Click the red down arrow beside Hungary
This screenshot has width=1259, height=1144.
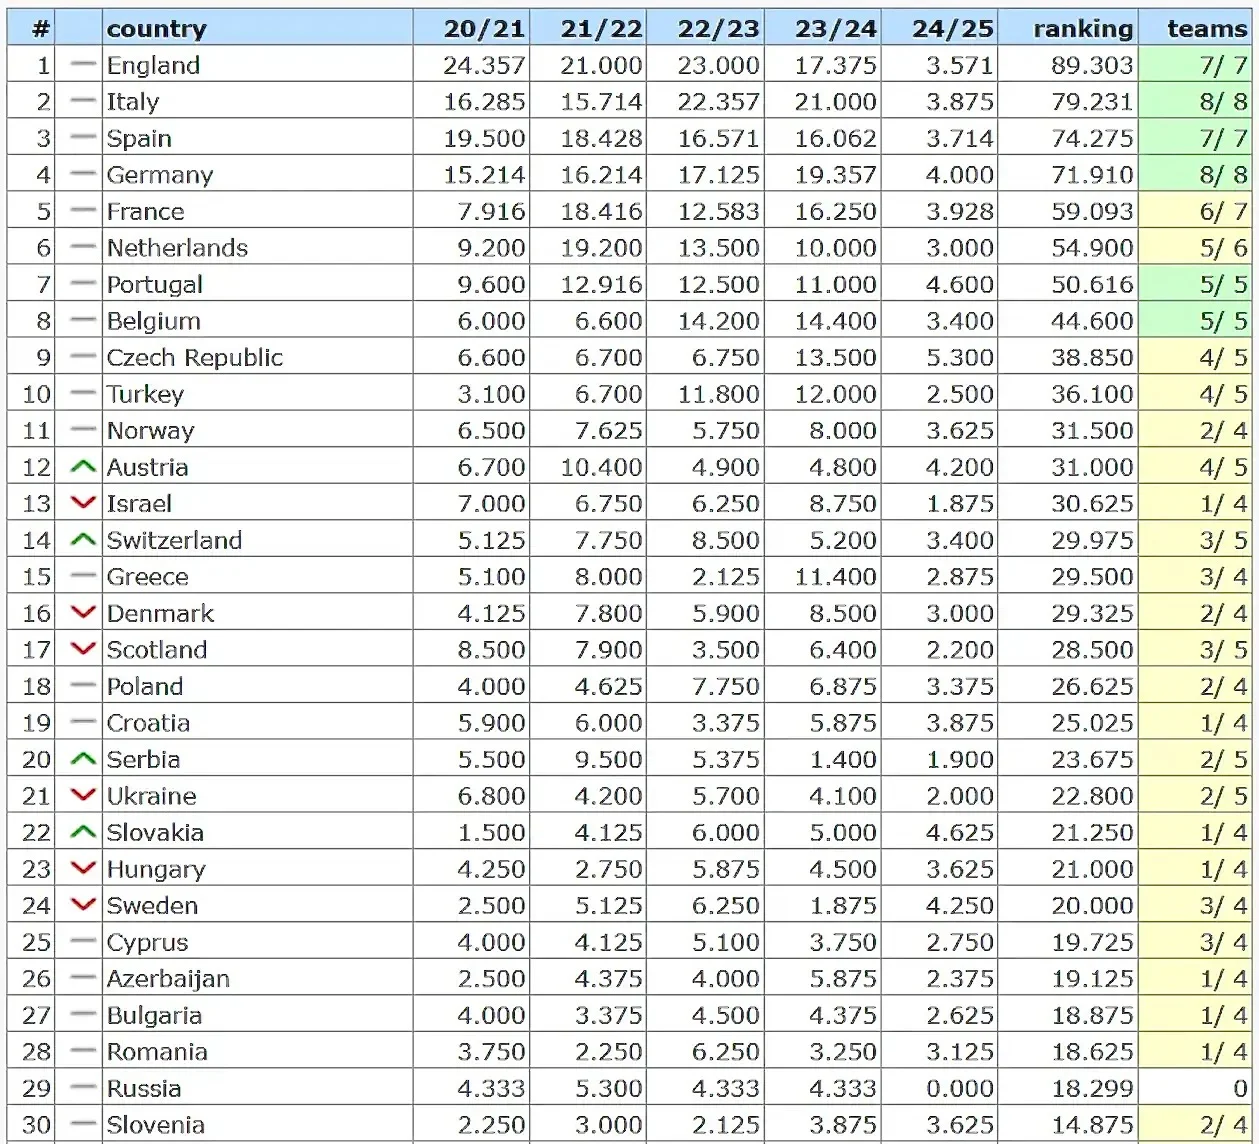(x=83, y=869)
